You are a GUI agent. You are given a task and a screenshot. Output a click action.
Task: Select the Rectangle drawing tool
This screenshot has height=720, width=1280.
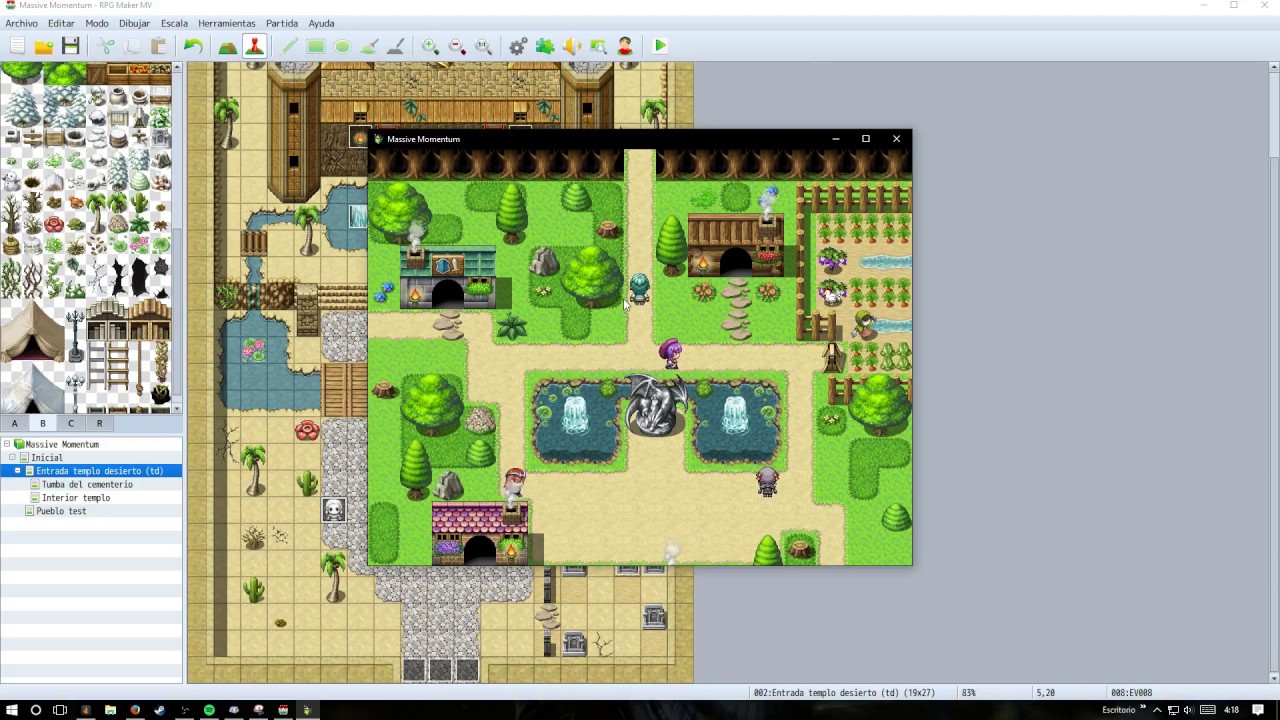(x=316, y=46)
